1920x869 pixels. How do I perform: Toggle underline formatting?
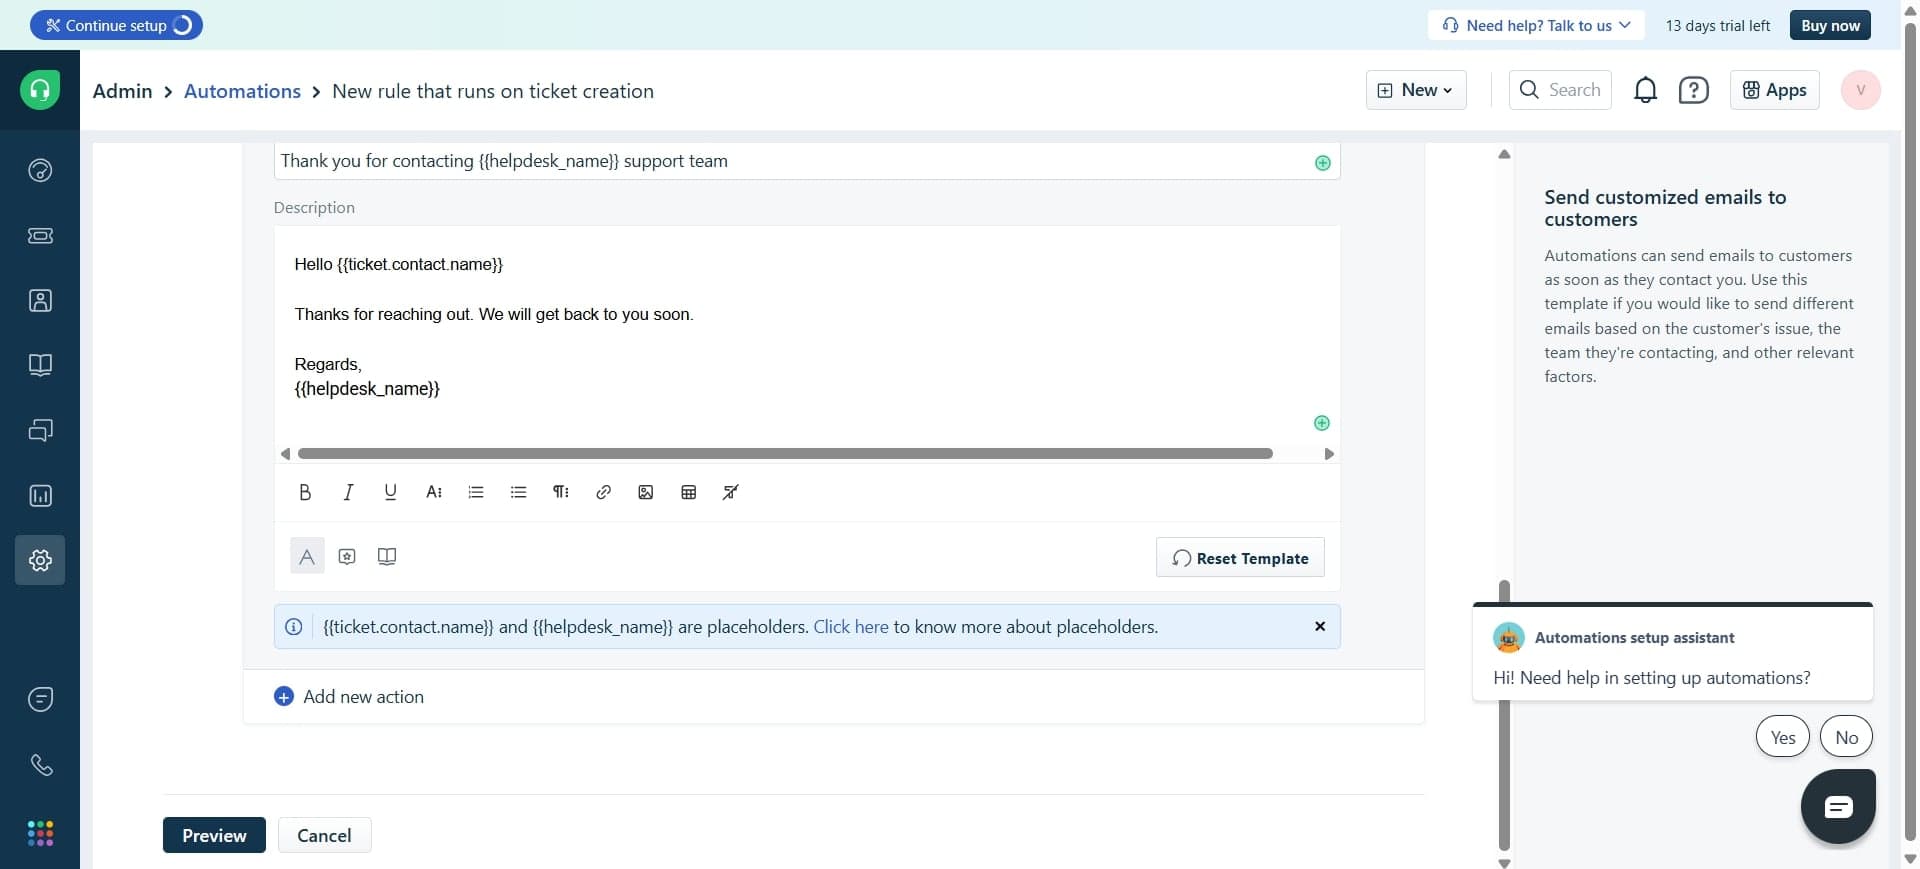pos(390,492)
